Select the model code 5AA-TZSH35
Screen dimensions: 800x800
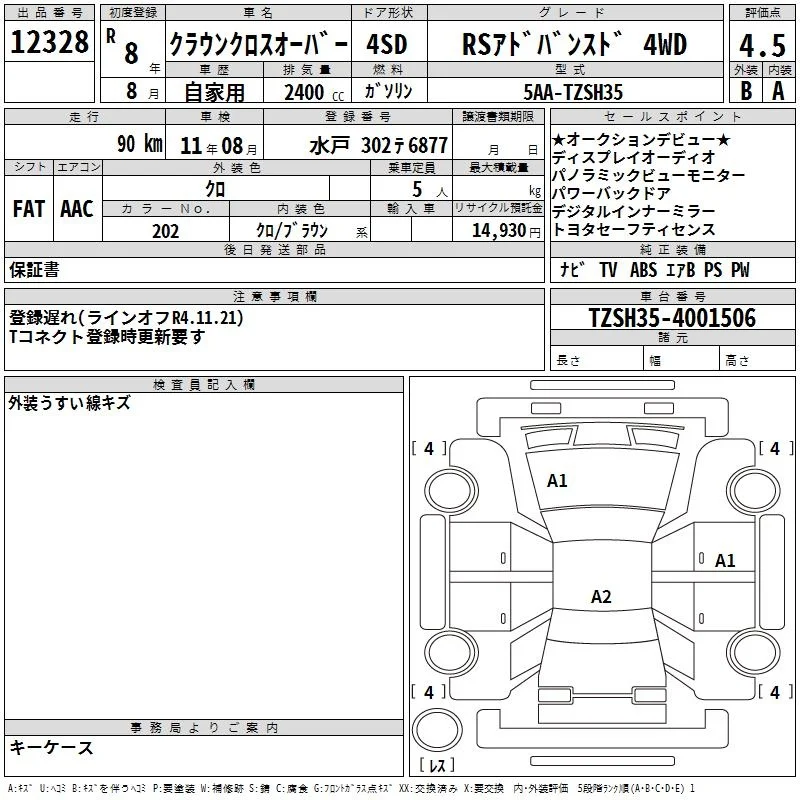[x=573, y=92]
